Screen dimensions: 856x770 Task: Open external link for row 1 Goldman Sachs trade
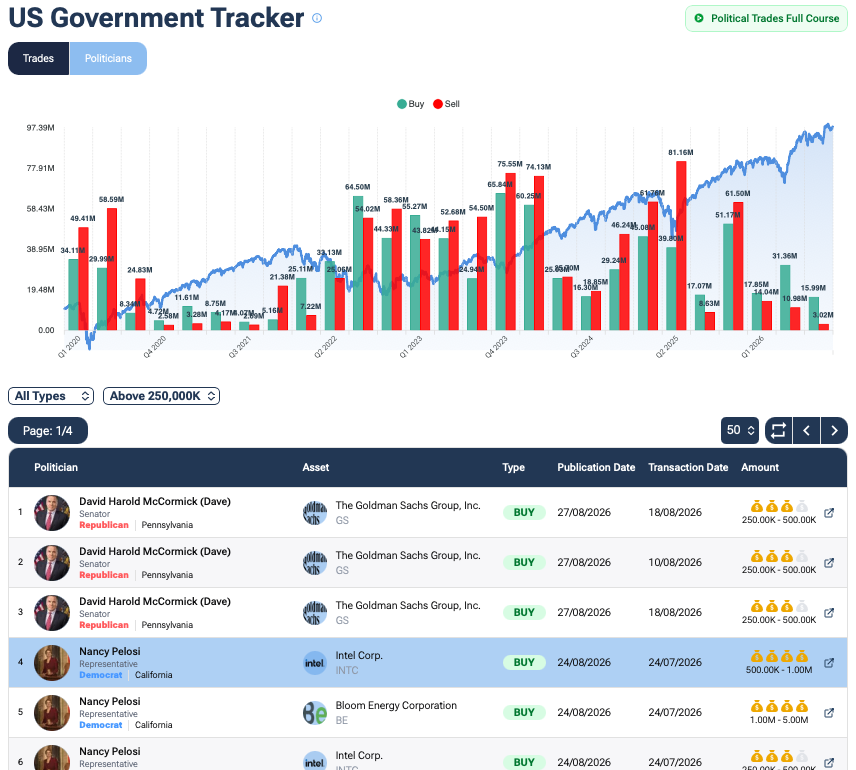coord(829,513)
